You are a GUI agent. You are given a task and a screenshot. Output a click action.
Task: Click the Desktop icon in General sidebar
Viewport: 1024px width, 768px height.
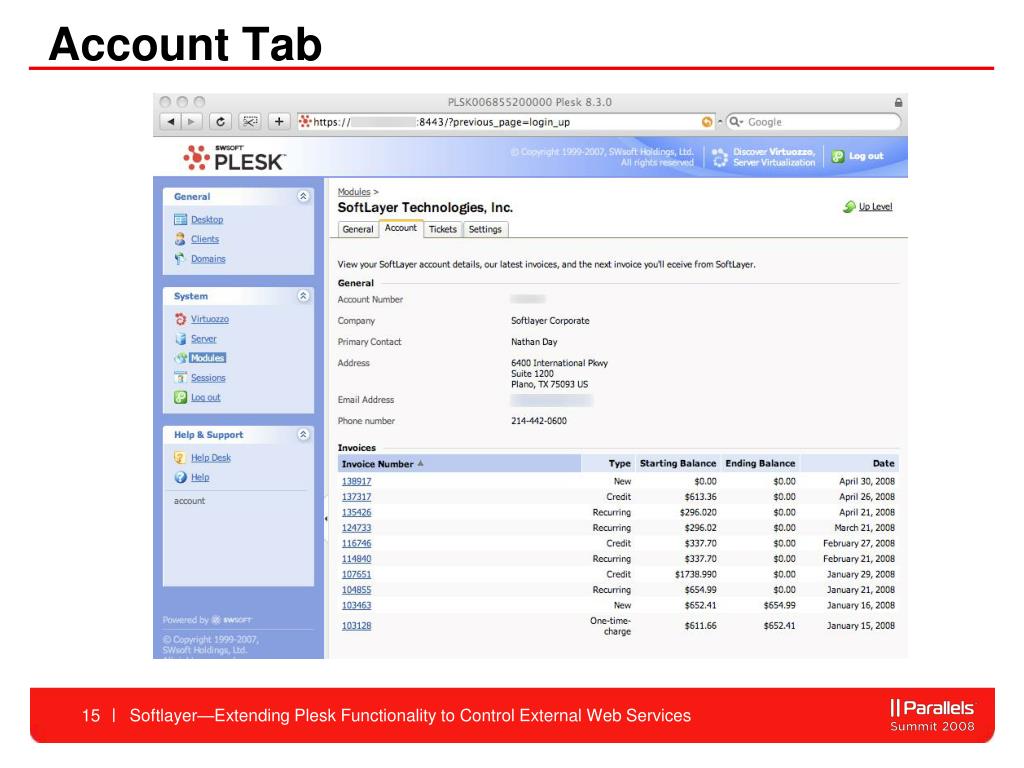(x=181, y=219)
